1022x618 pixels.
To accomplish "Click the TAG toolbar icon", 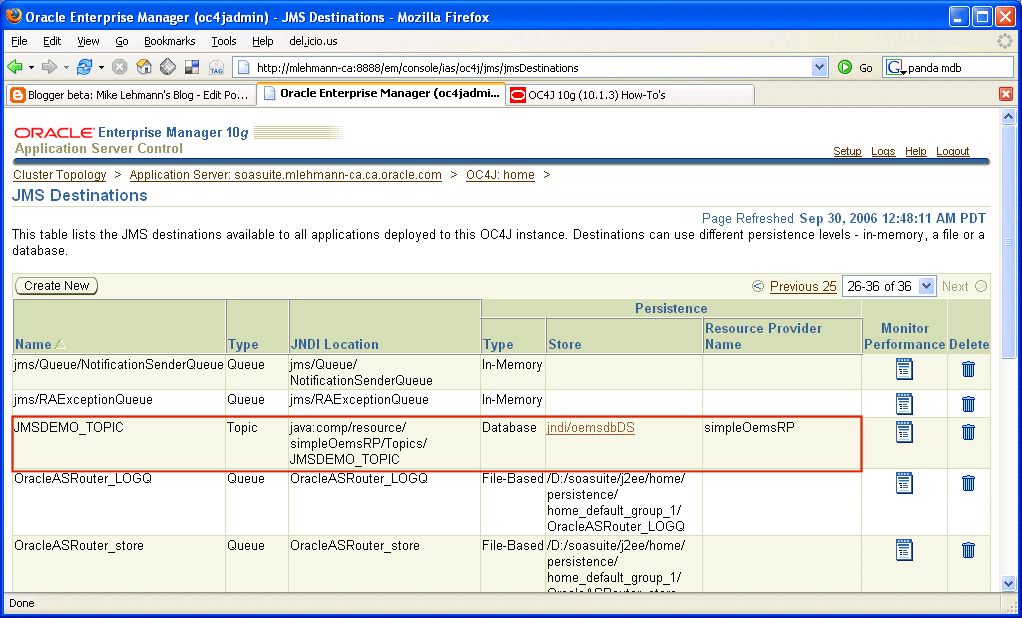I will 216,67.
